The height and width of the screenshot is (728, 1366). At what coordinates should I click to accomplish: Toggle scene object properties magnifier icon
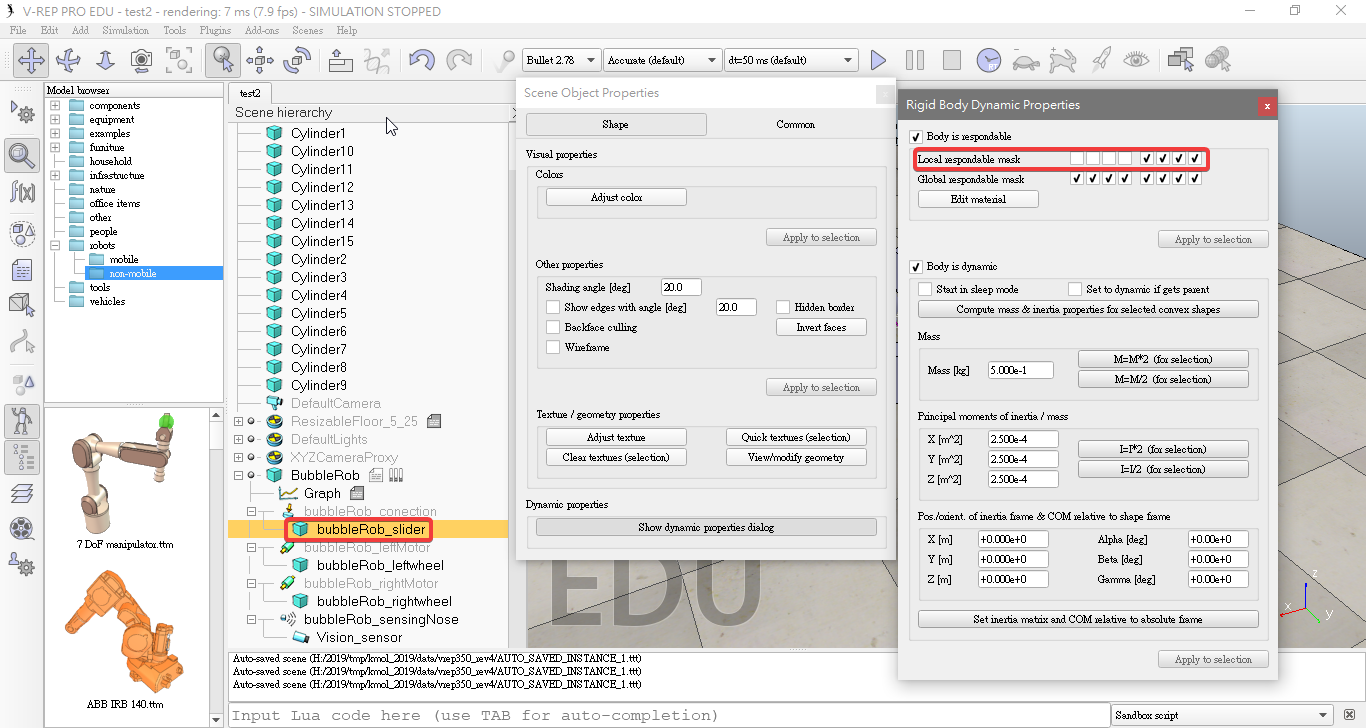coord(22,154)
